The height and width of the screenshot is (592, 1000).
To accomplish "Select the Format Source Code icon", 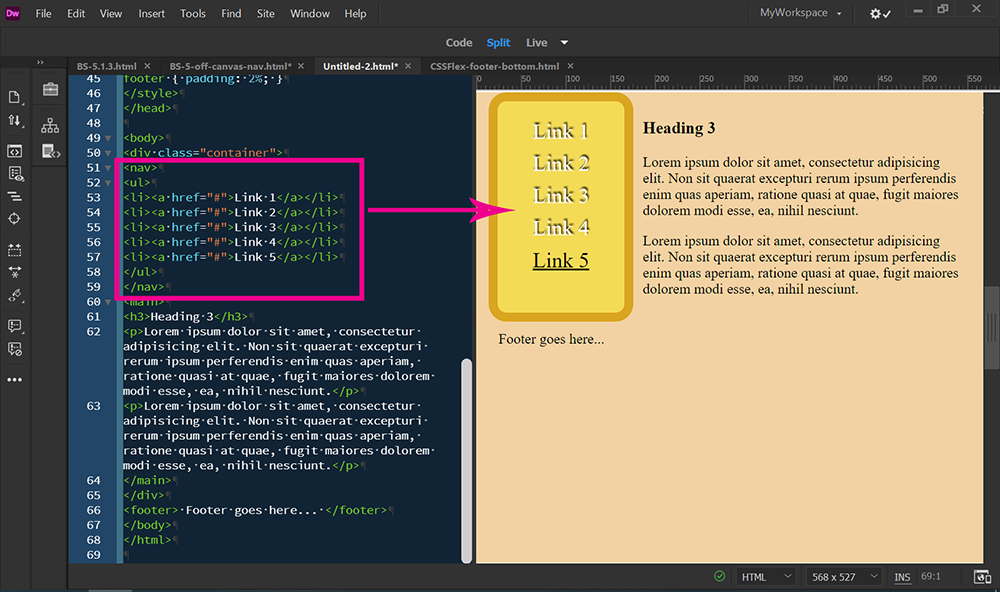I will pos(13,197).
